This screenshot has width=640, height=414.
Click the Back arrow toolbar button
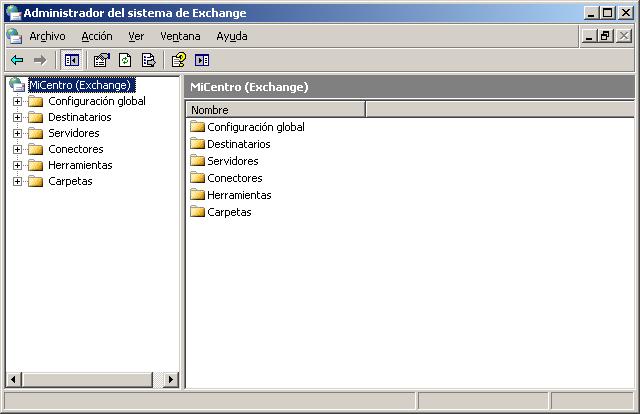pyautogui.click(x=17, y=60)
